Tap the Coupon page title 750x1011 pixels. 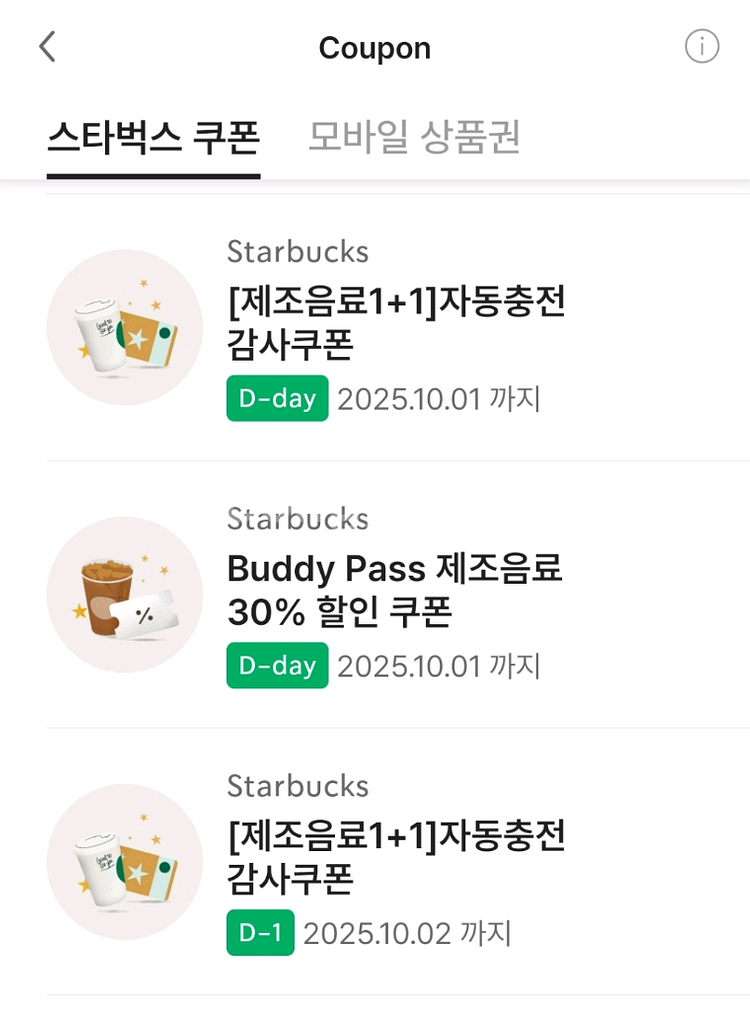374,48
